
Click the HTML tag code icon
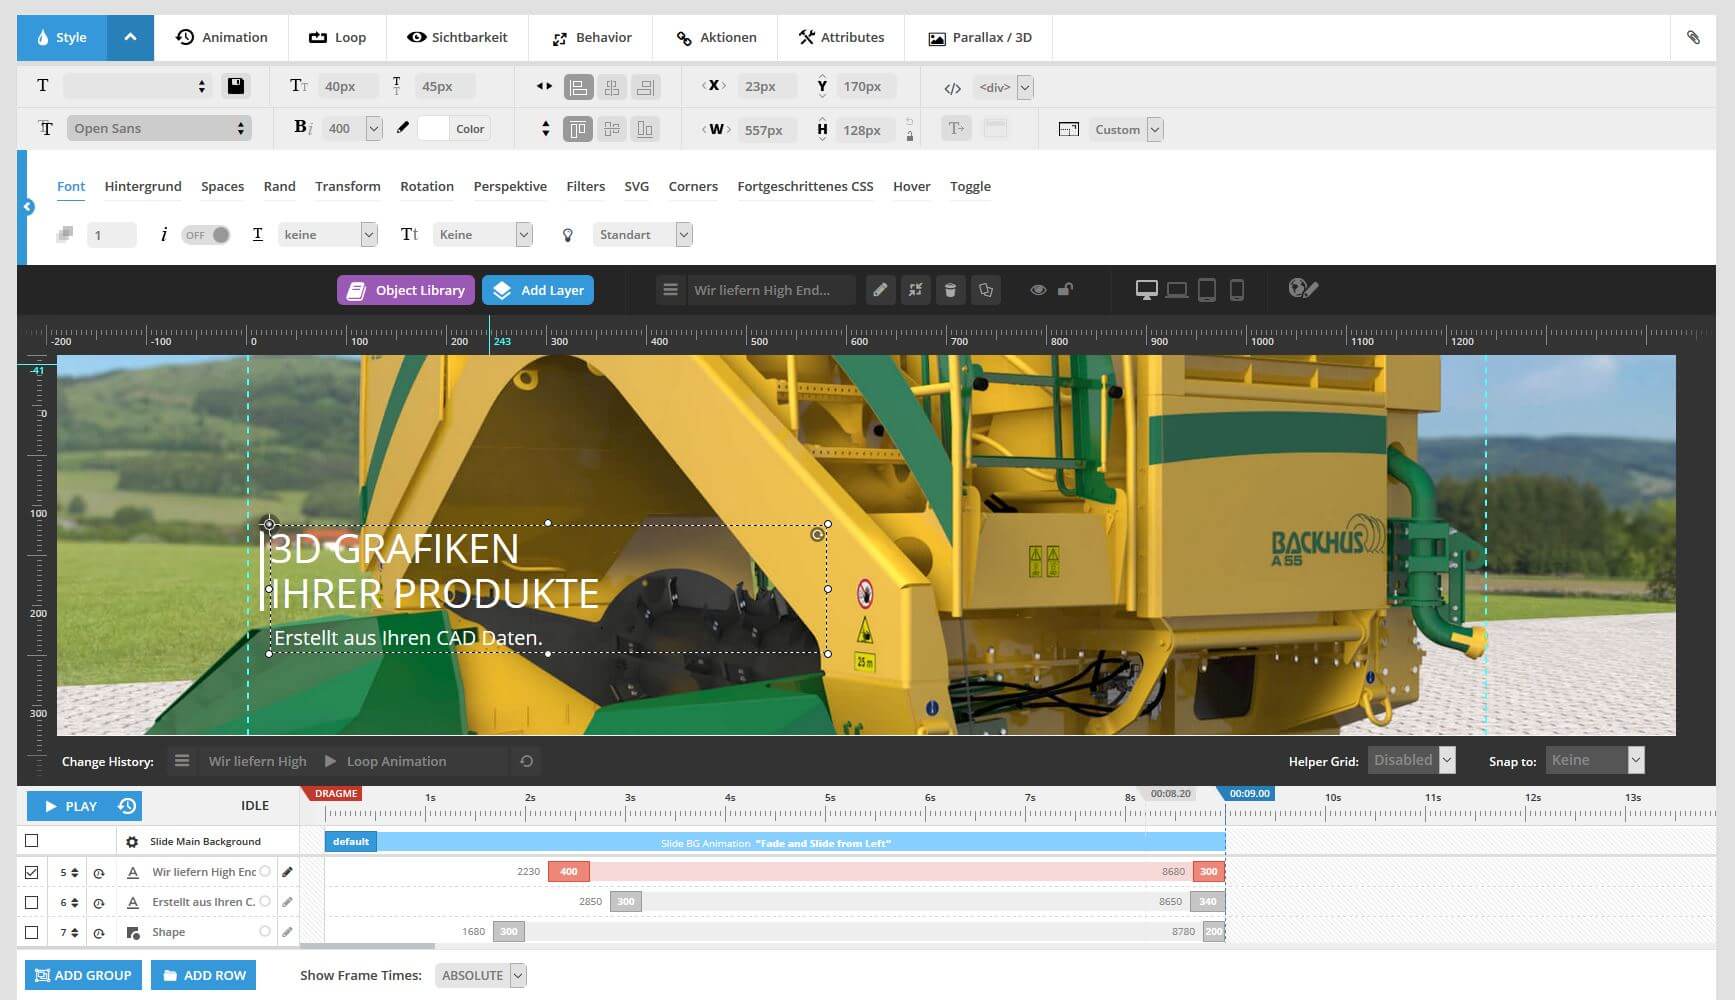(953, 88)
